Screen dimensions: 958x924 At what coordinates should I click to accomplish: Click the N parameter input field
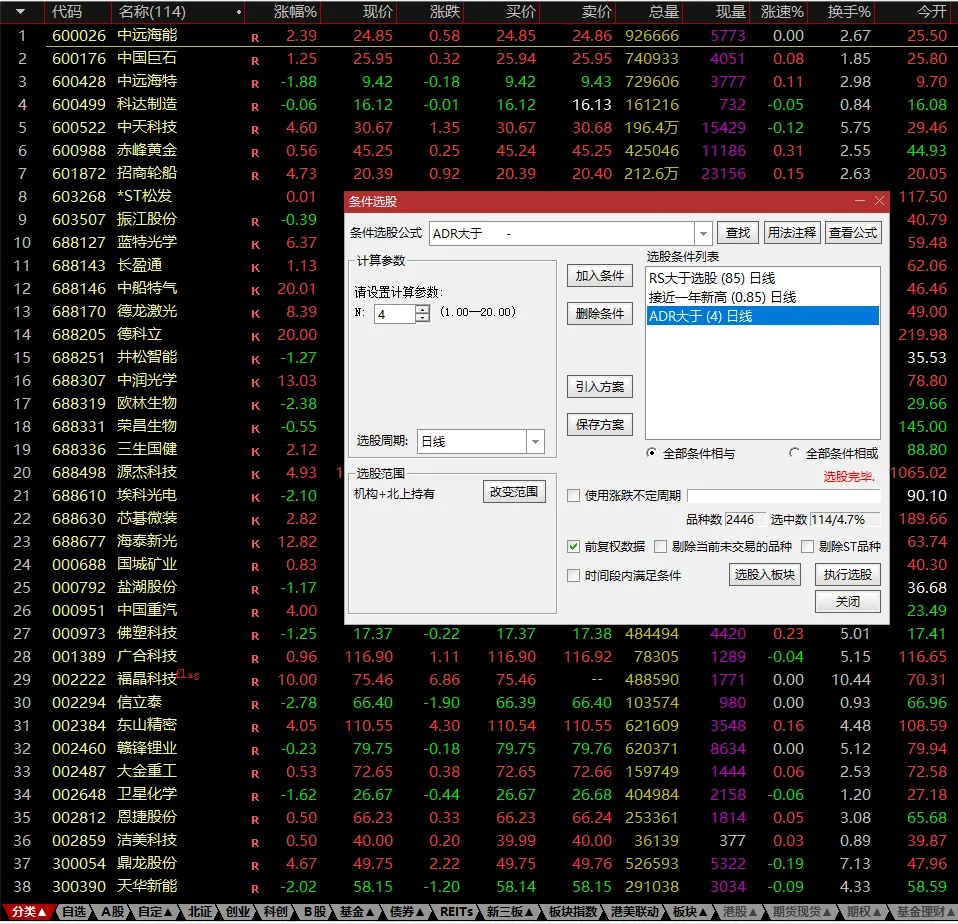coord(395,314)
